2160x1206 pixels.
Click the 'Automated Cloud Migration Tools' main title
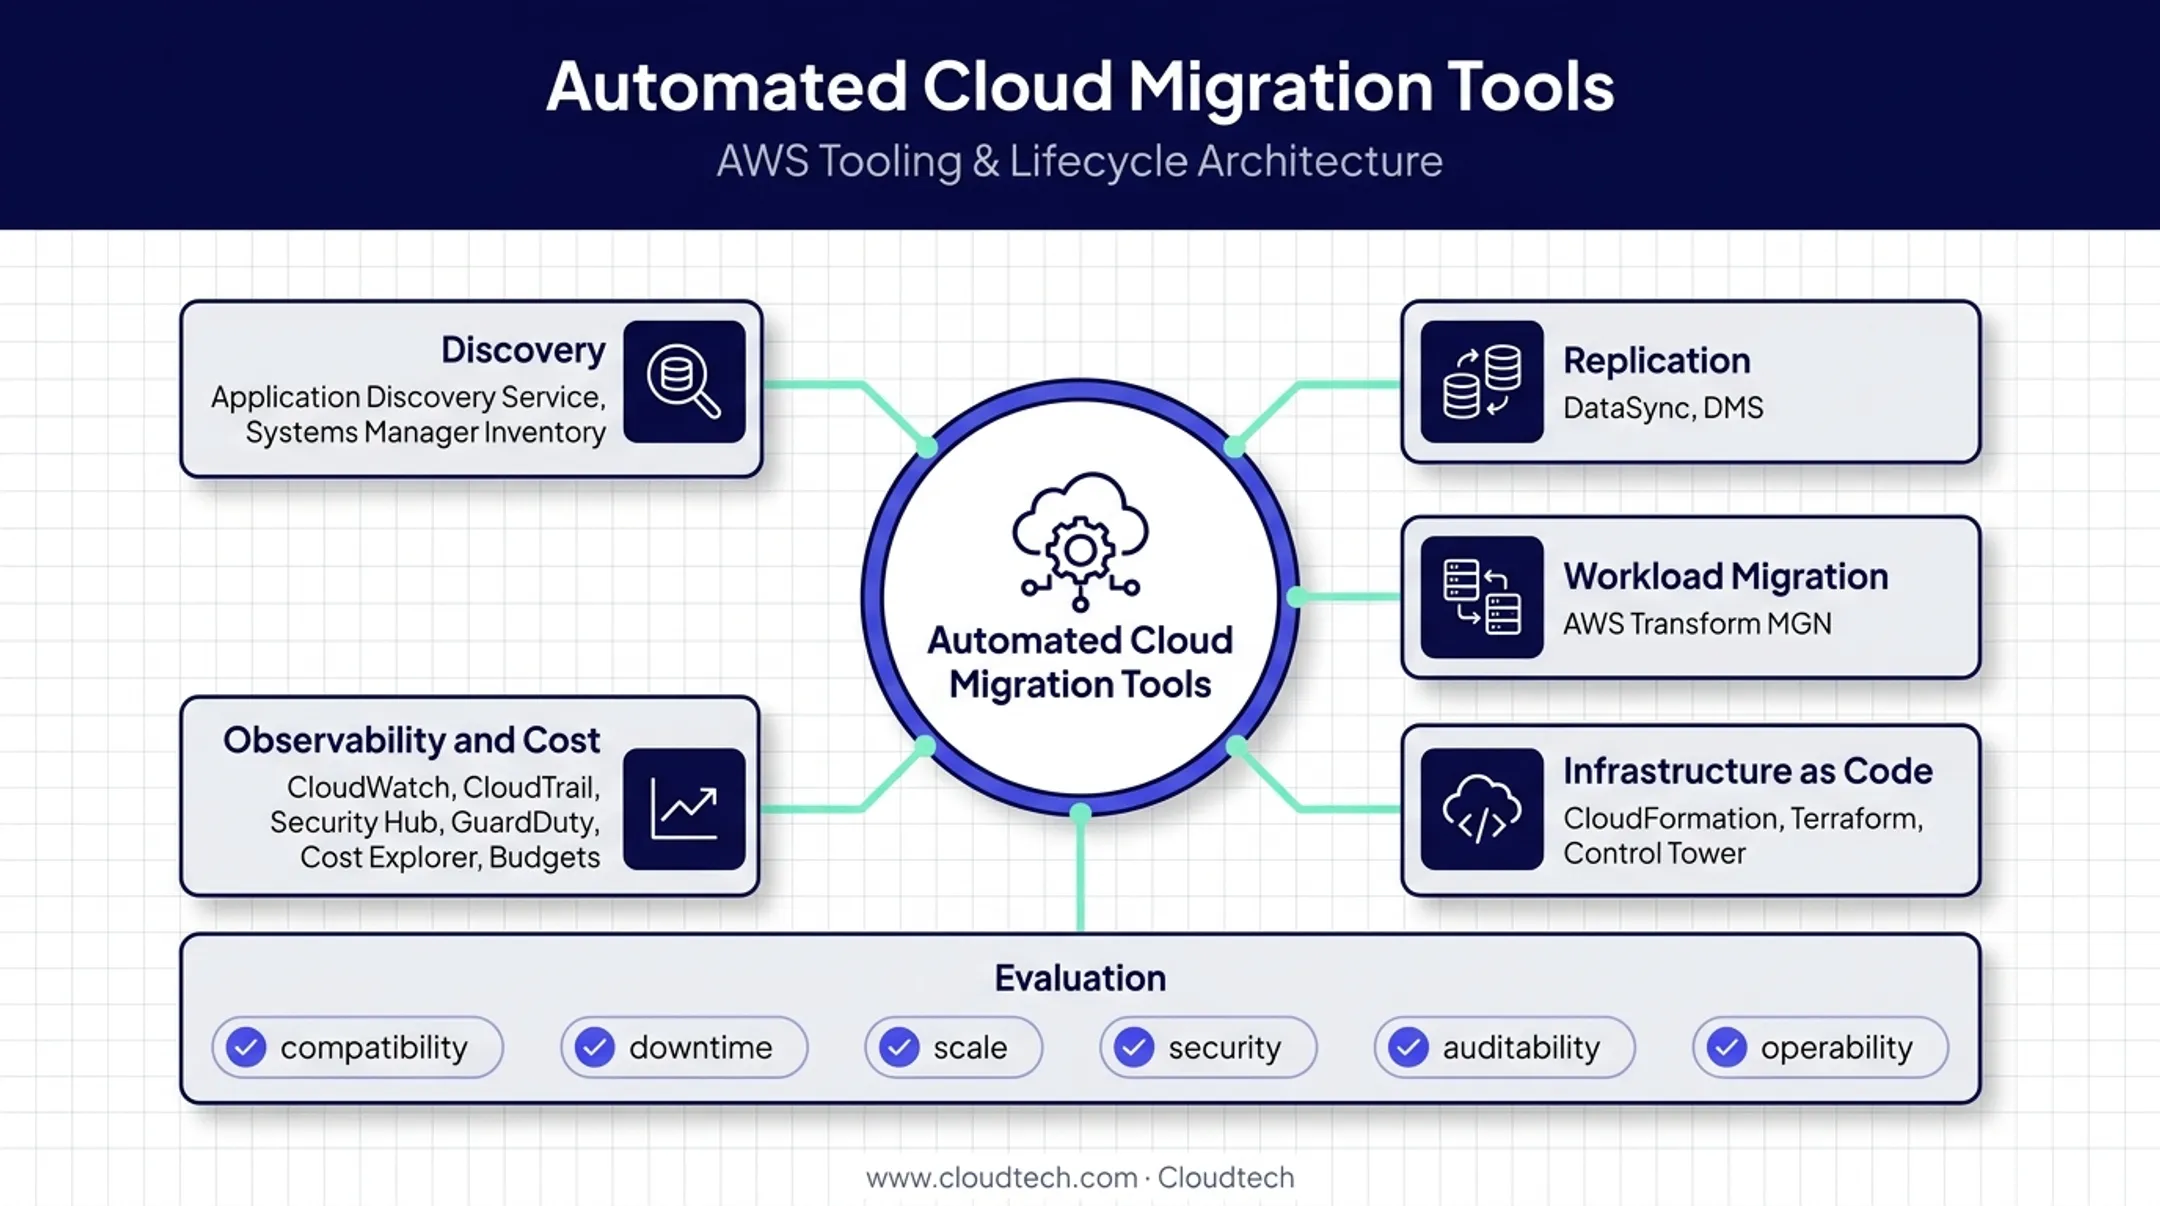pyautogui.click(x=1080, y=86)
